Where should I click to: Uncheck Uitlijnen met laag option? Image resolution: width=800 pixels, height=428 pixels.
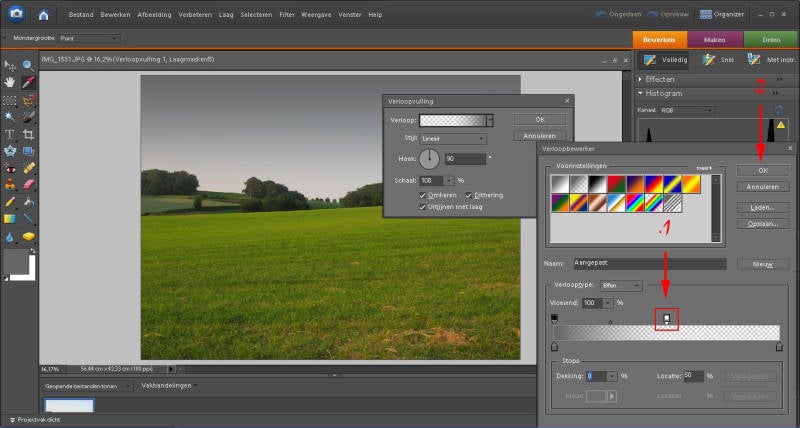[423, 206]
